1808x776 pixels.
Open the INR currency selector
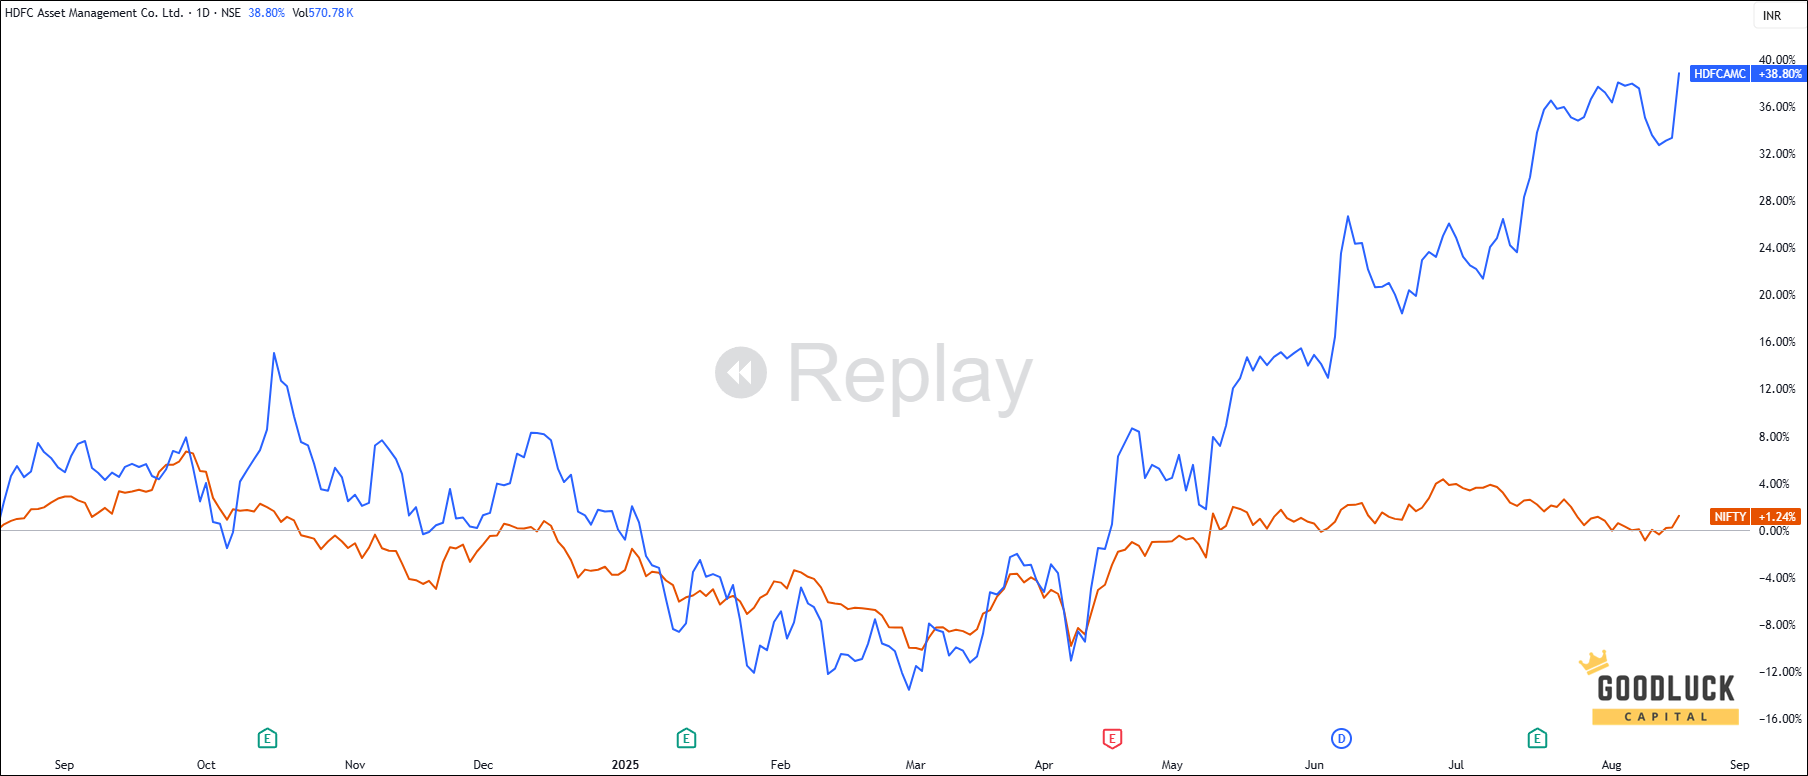tap(1772, 15)
